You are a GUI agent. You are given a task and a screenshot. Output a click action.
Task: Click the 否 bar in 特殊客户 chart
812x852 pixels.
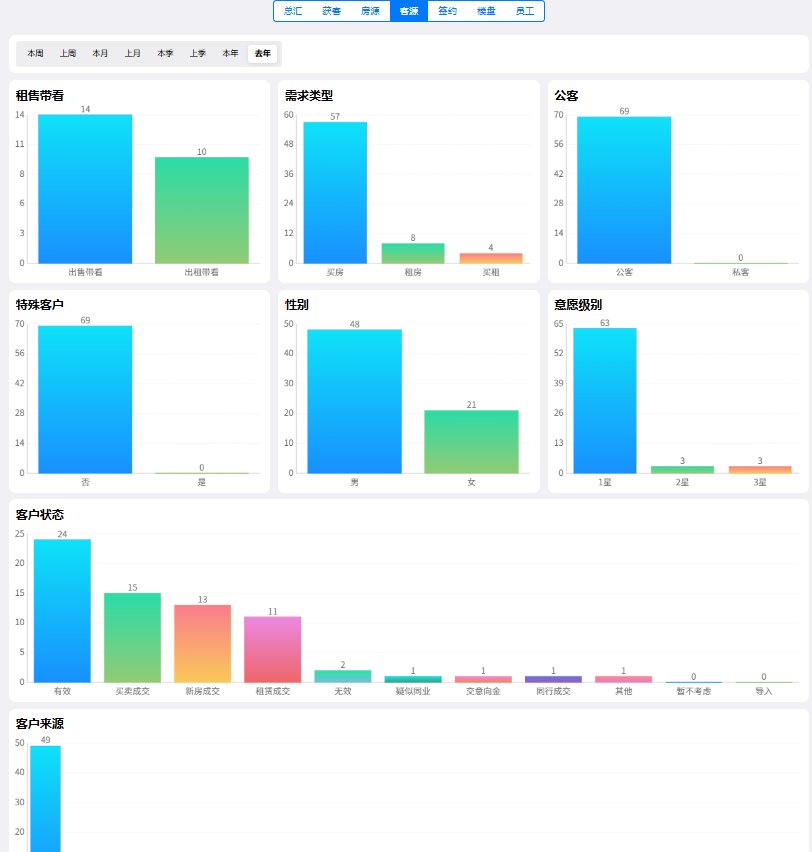(85, 399)
